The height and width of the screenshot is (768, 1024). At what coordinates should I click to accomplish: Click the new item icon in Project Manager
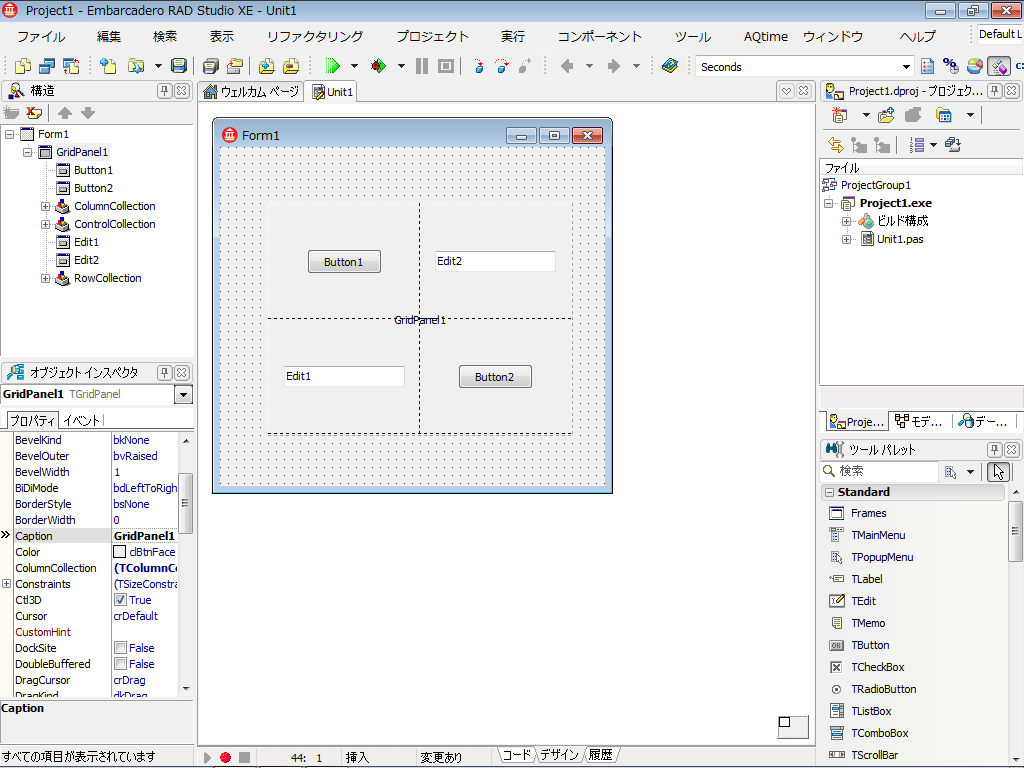coord(840,116)
